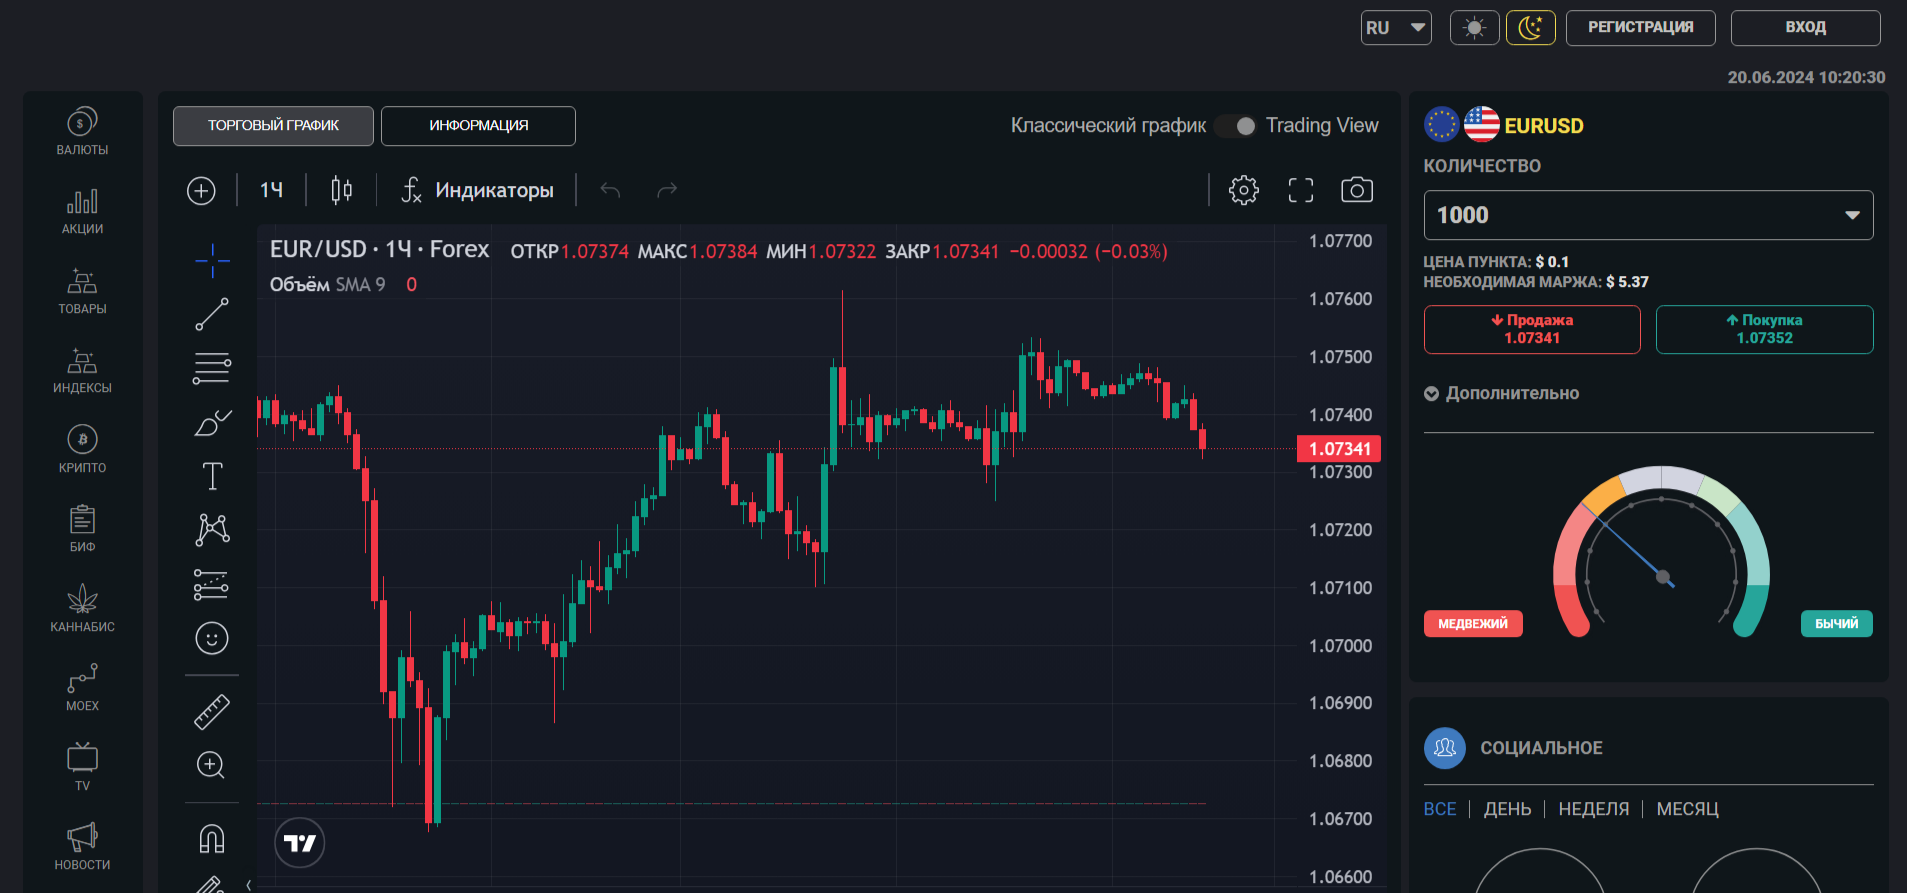Screen dimensions: 1907x893
Task: Toggle Classic chart / Trading View switch
Action: 1236,126
